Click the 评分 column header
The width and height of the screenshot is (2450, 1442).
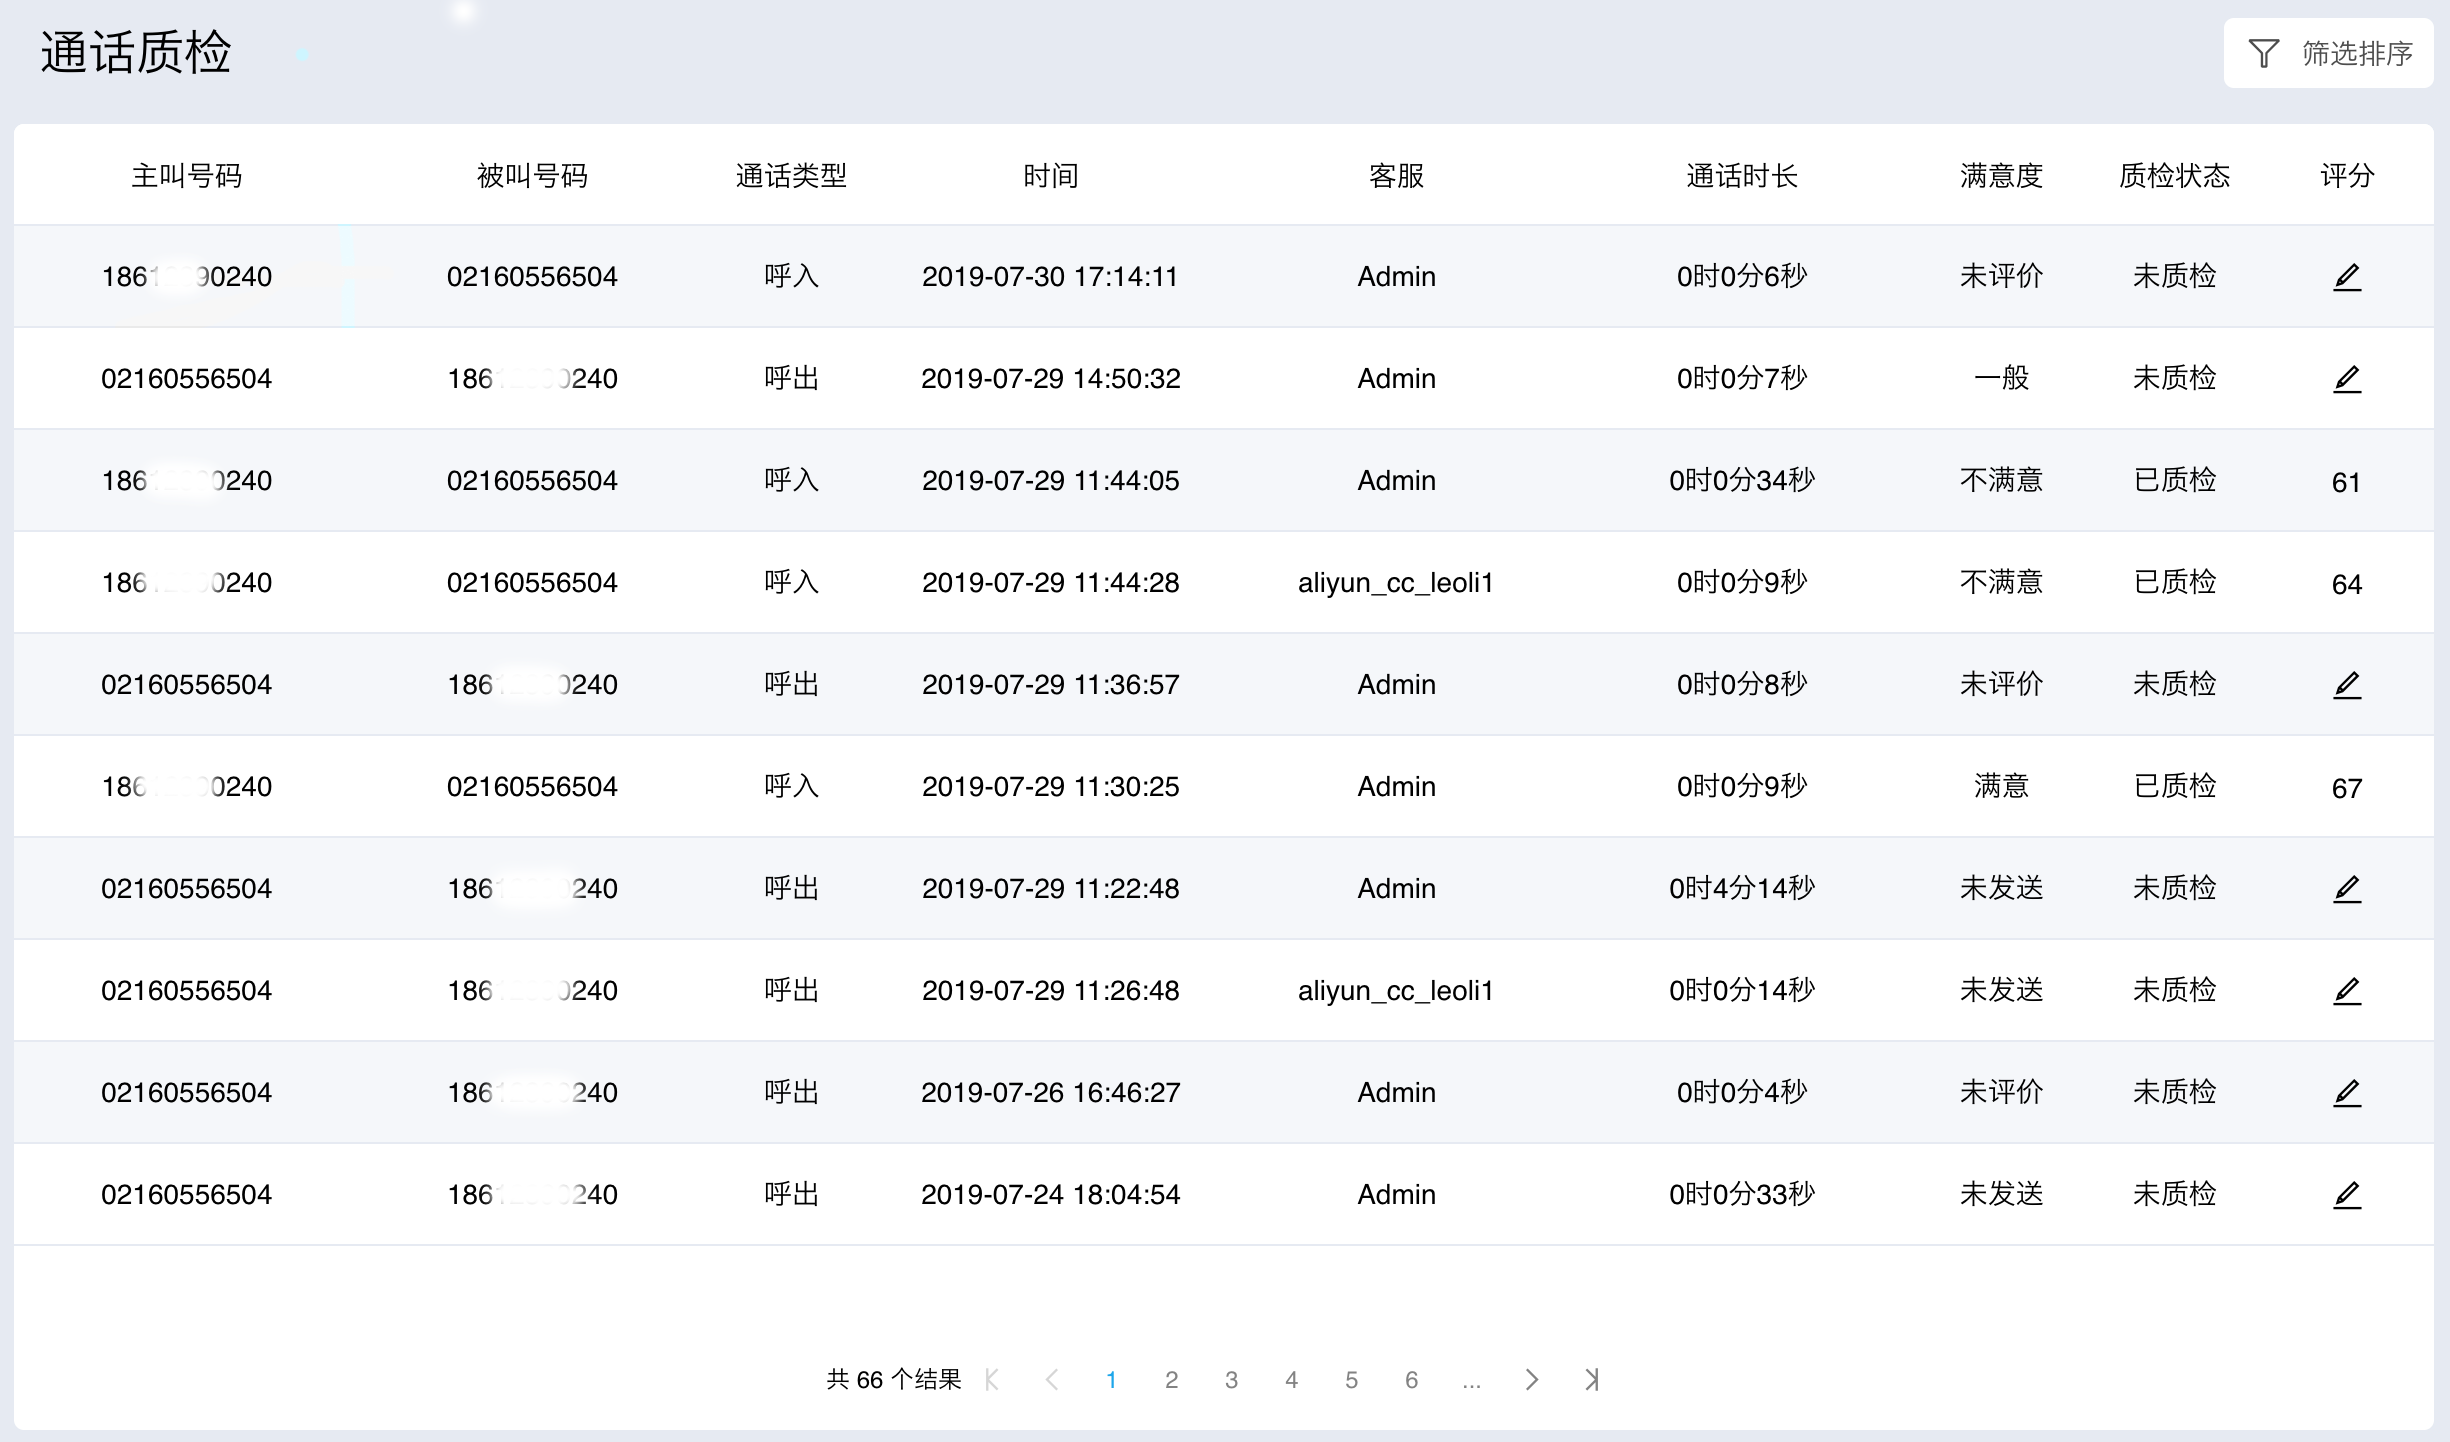pos(2346,176)
